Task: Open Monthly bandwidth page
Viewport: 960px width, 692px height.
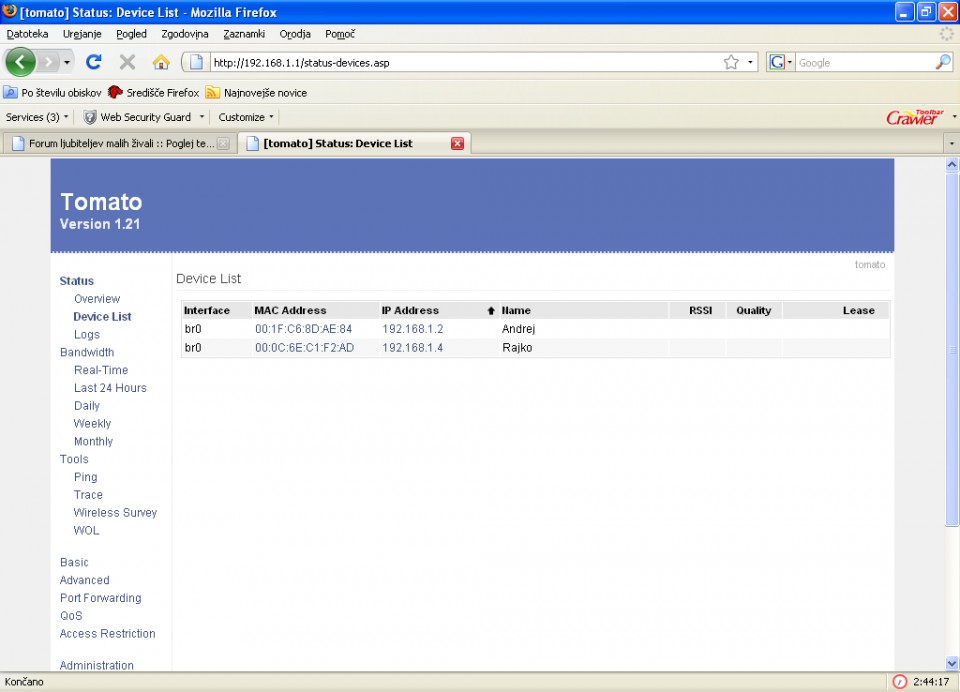Action: pyautogui.click(x=93, y=441)
